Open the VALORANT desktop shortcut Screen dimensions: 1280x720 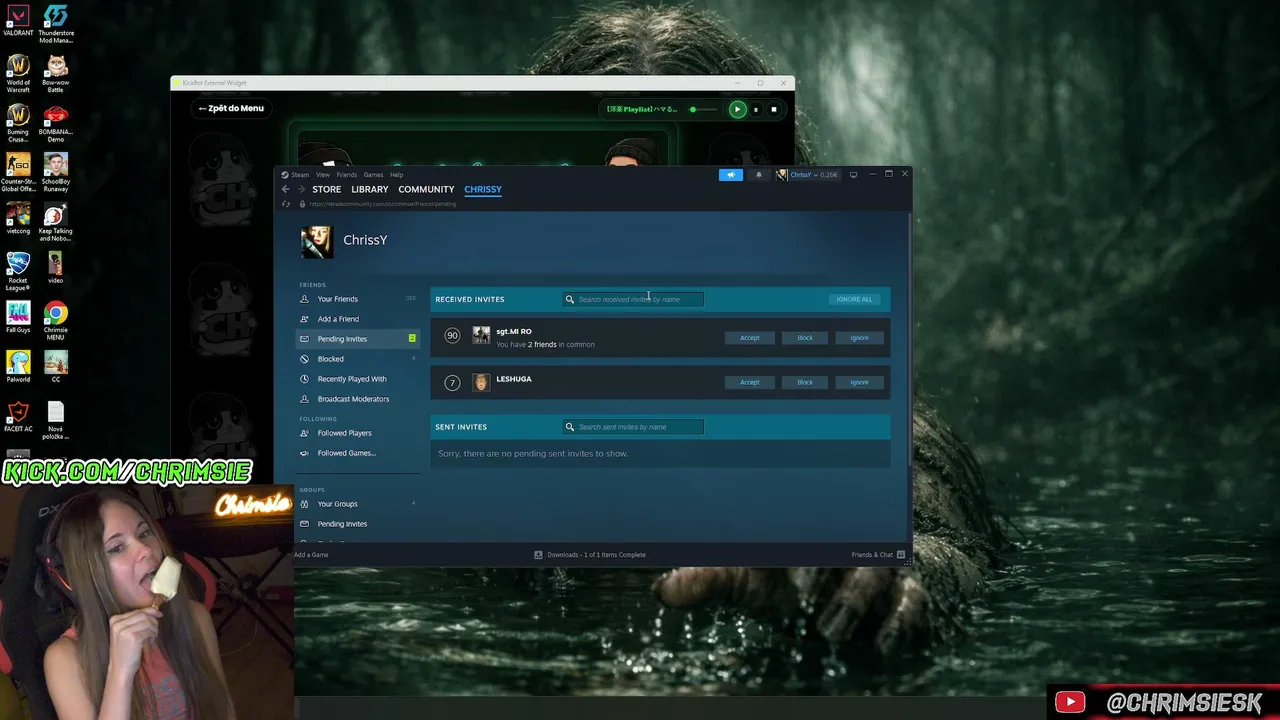pyautogui.click(x=18, y=21)
